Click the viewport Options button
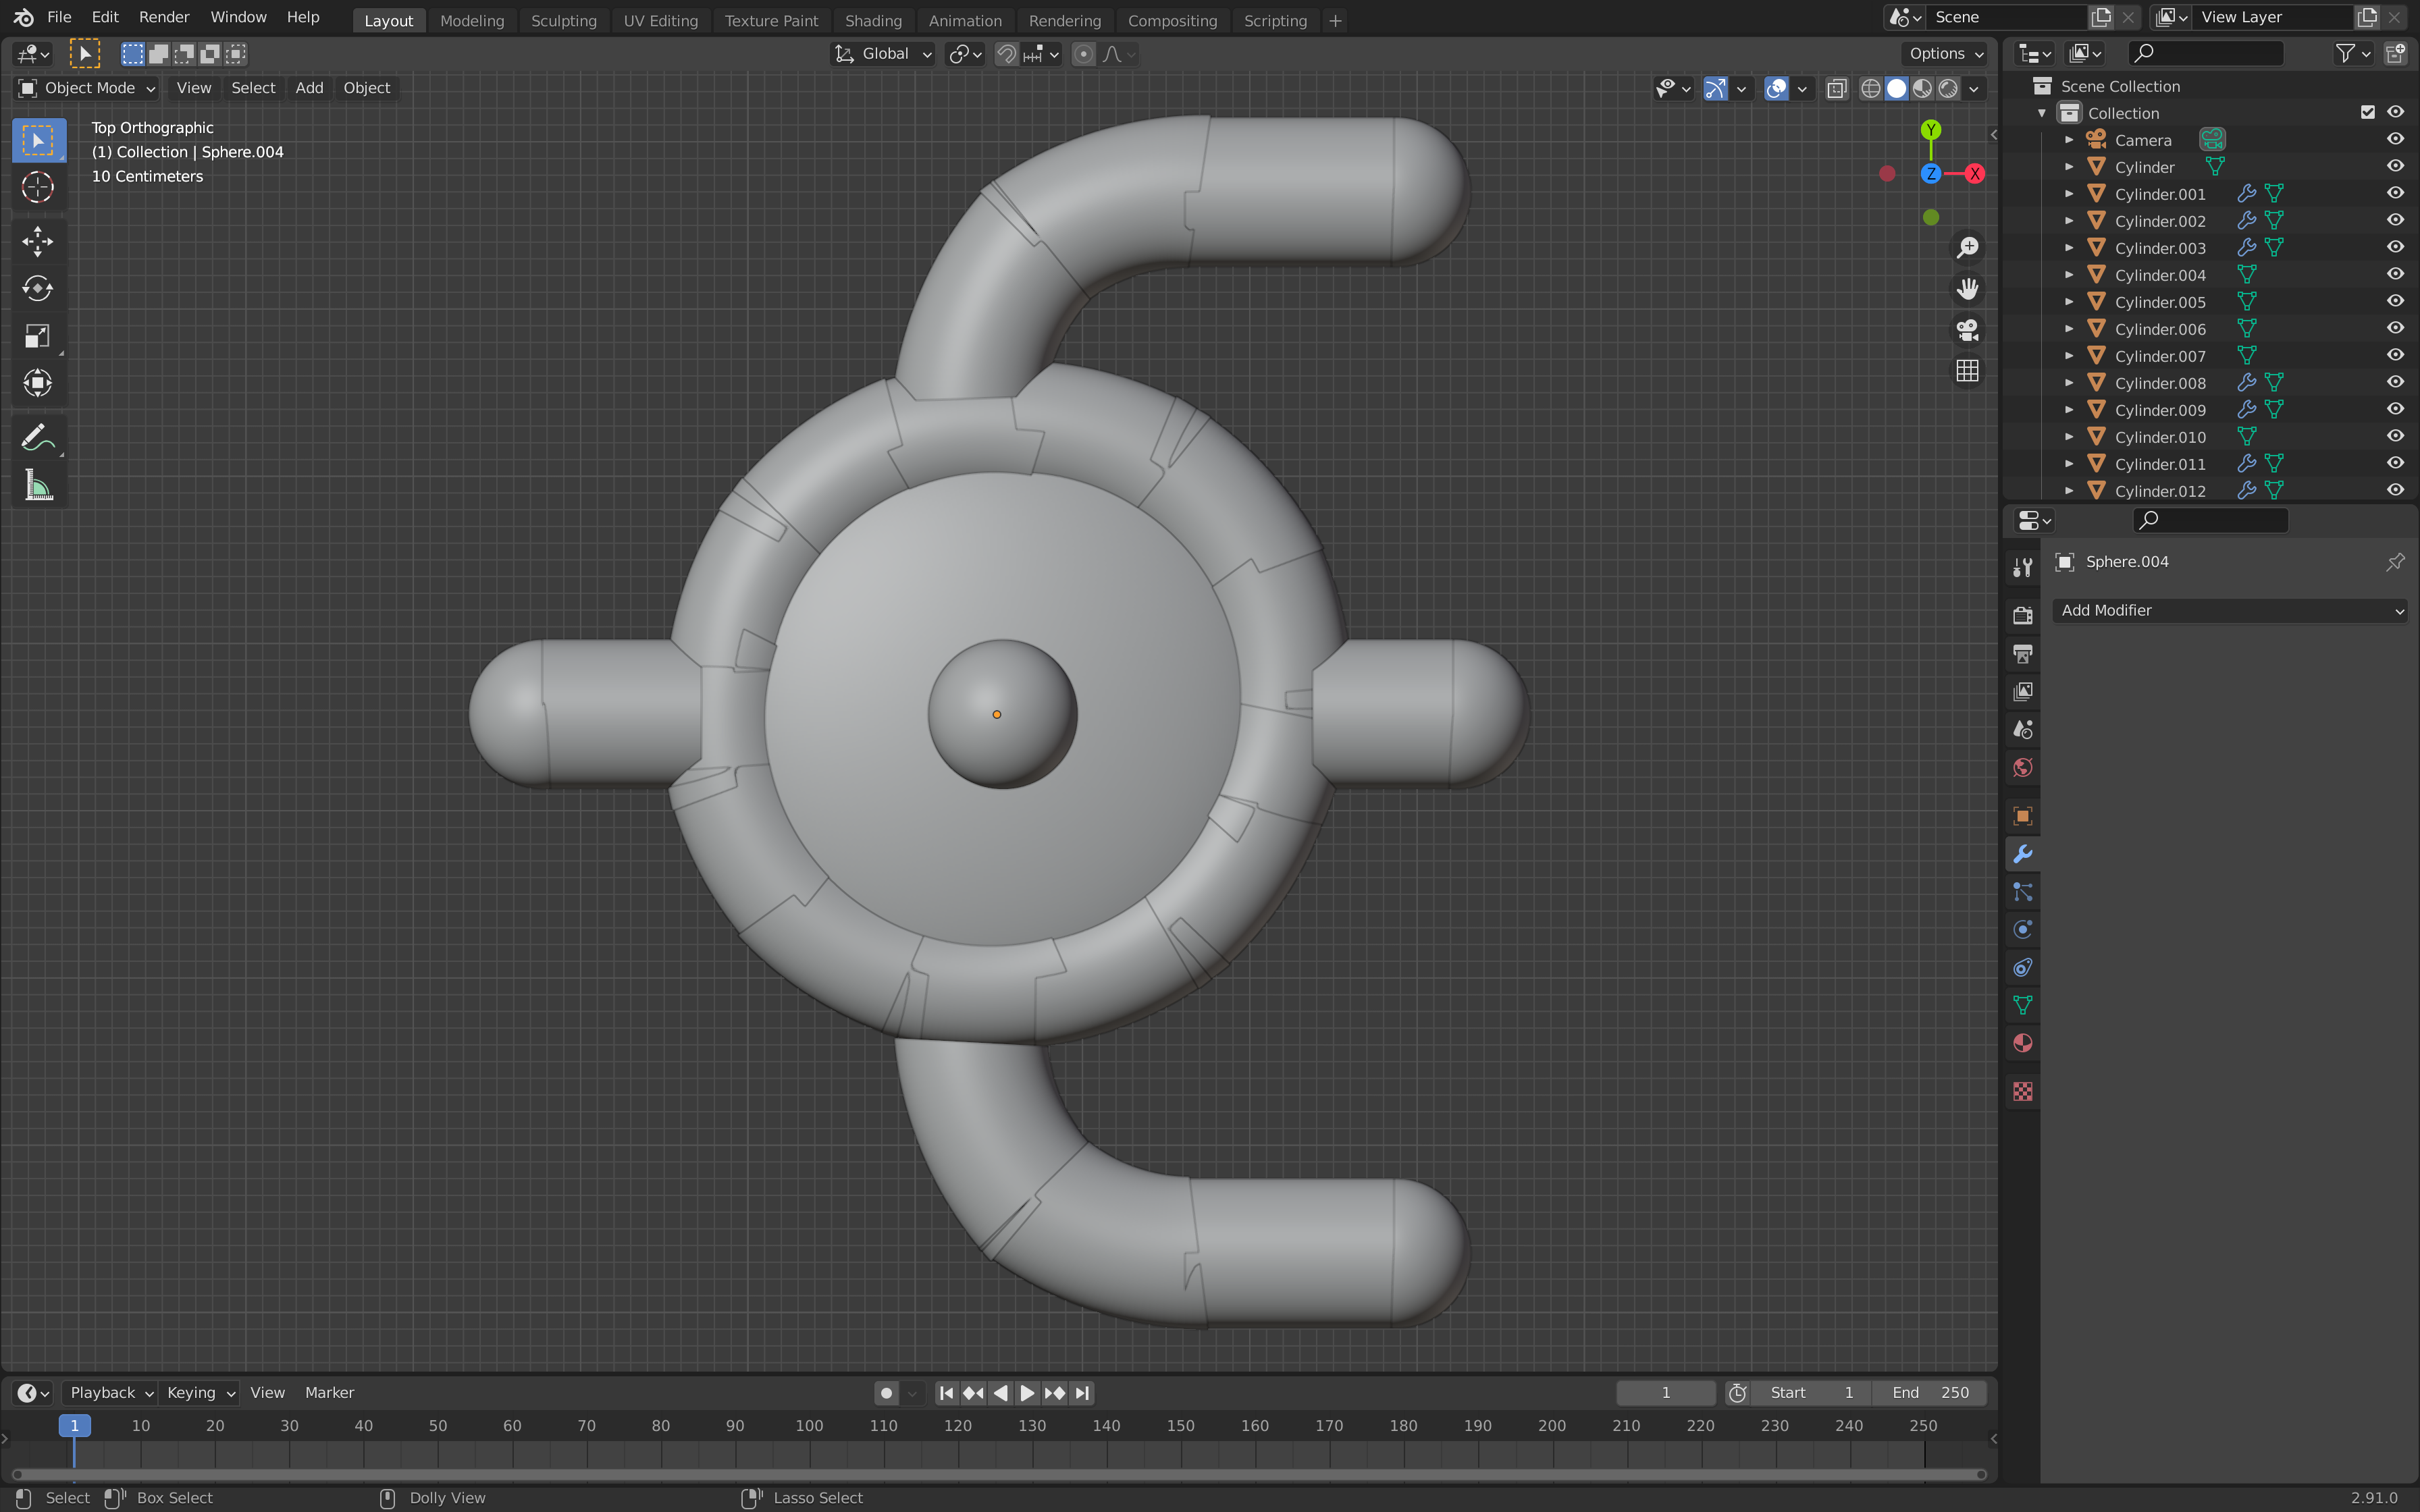The height and width of the screenshot is (1512, 2420). pyautogui.click(x=1945, y=54)
